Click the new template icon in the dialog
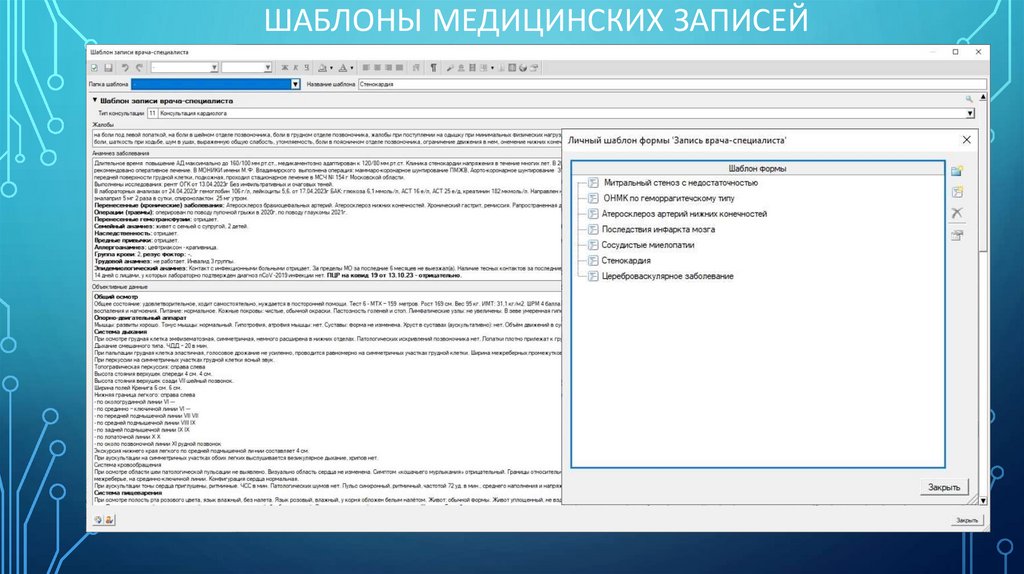Screen dimensions: 1024x574 point(957,192)
